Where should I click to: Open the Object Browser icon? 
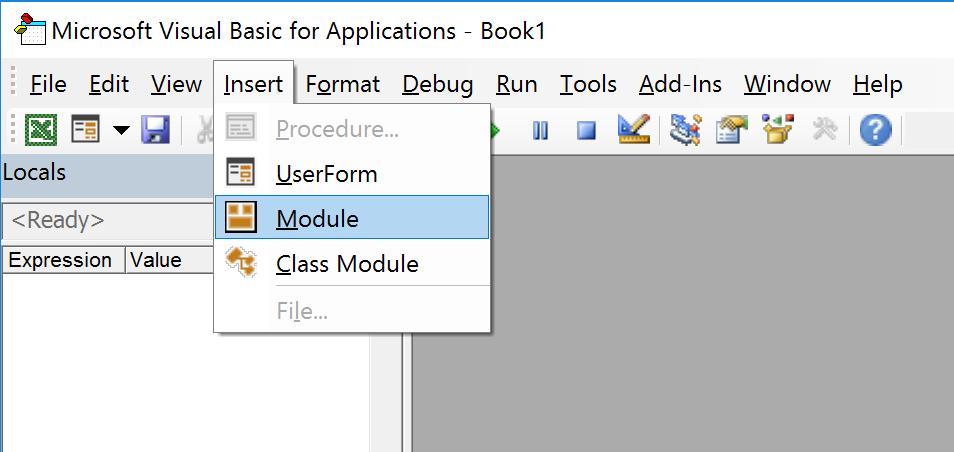pyautogui.click(x=778, y=130)
